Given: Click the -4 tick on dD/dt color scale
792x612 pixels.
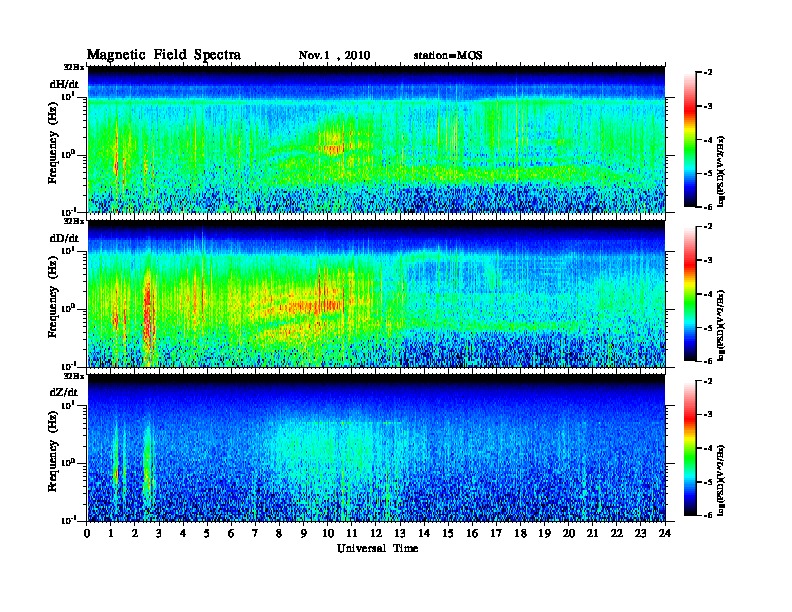Looking at the screenshot, I should point(708,294).
